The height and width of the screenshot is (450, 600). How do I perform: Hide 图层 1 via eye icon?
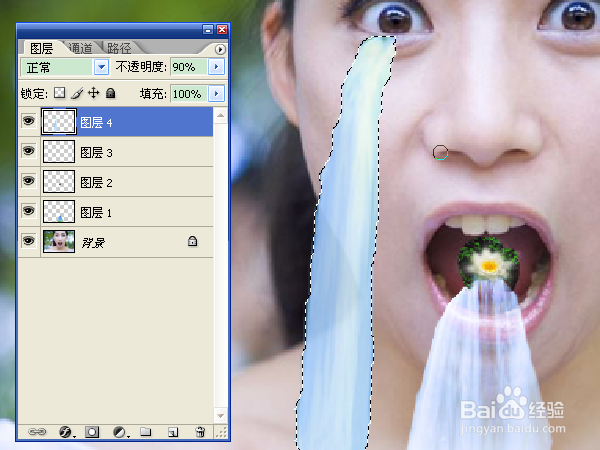28,210
